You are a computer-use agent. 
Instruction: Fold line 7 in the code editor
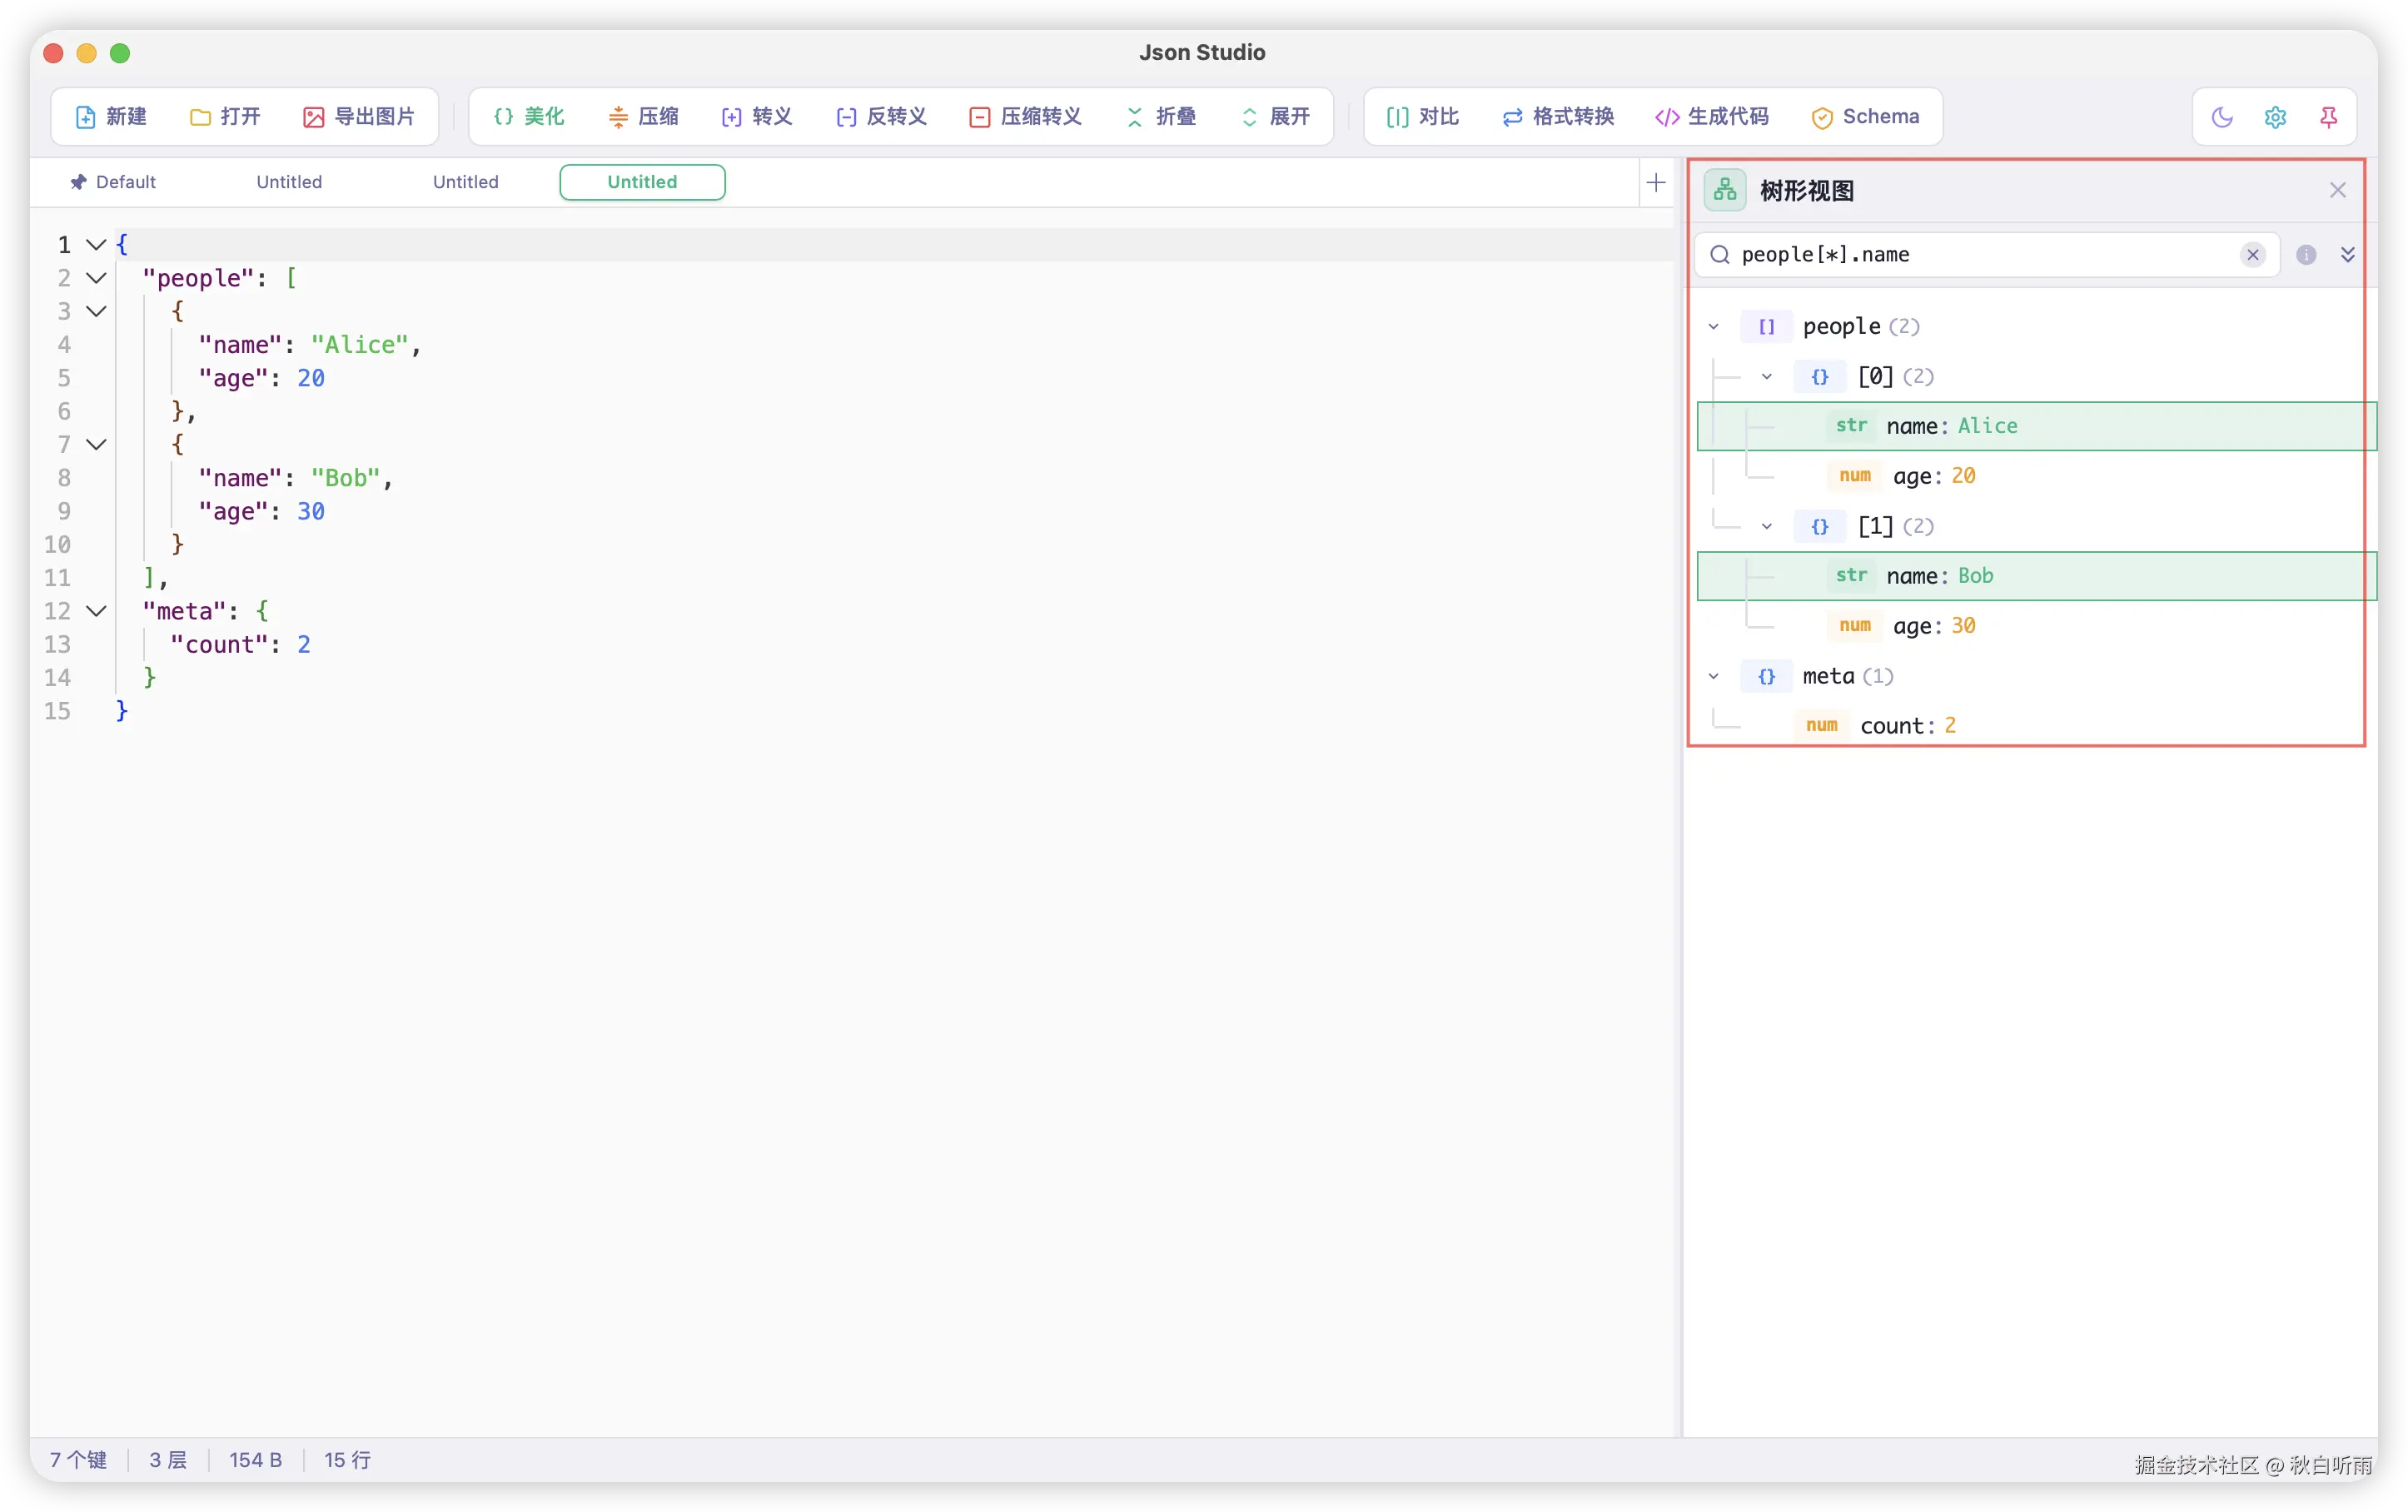(96, 445)
